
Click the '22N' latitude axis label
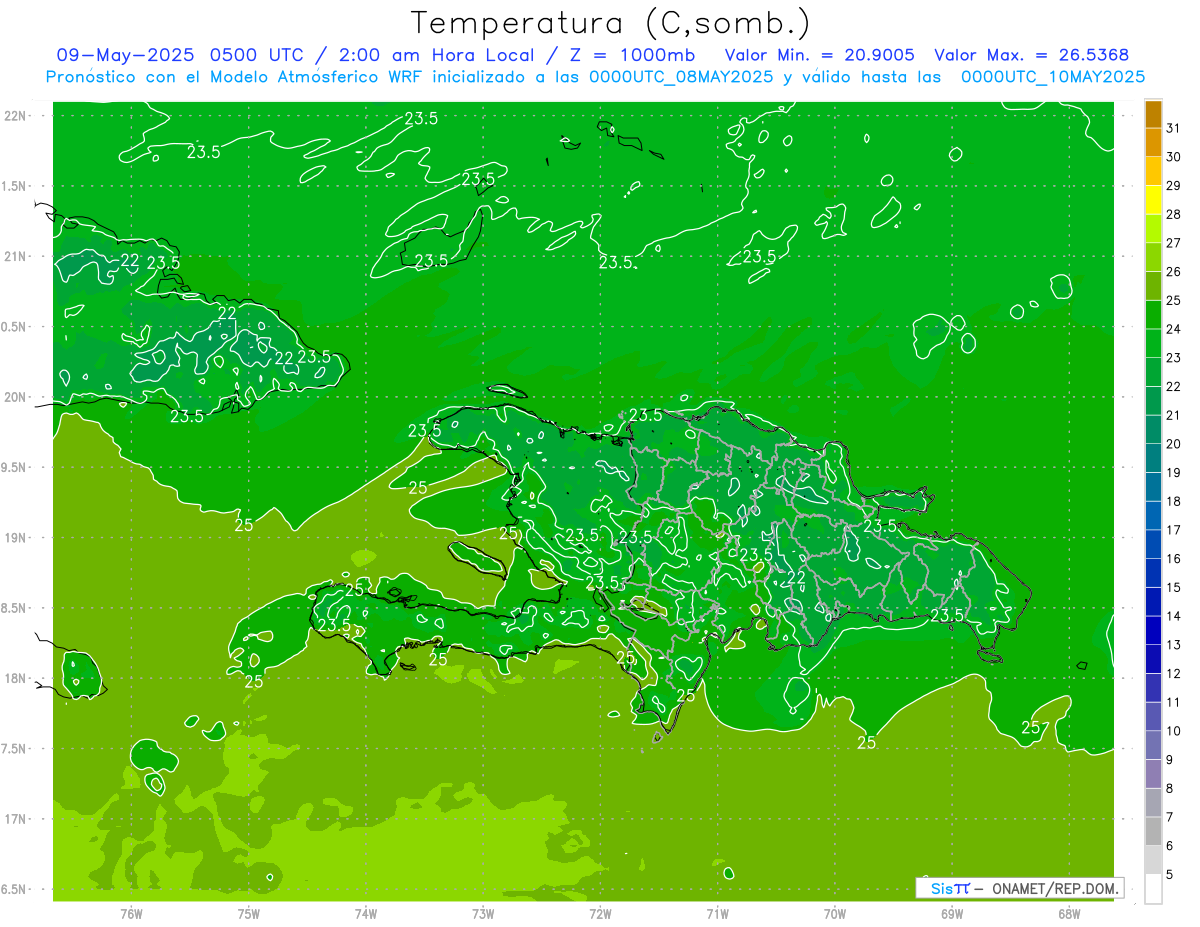tap(16, 115)
